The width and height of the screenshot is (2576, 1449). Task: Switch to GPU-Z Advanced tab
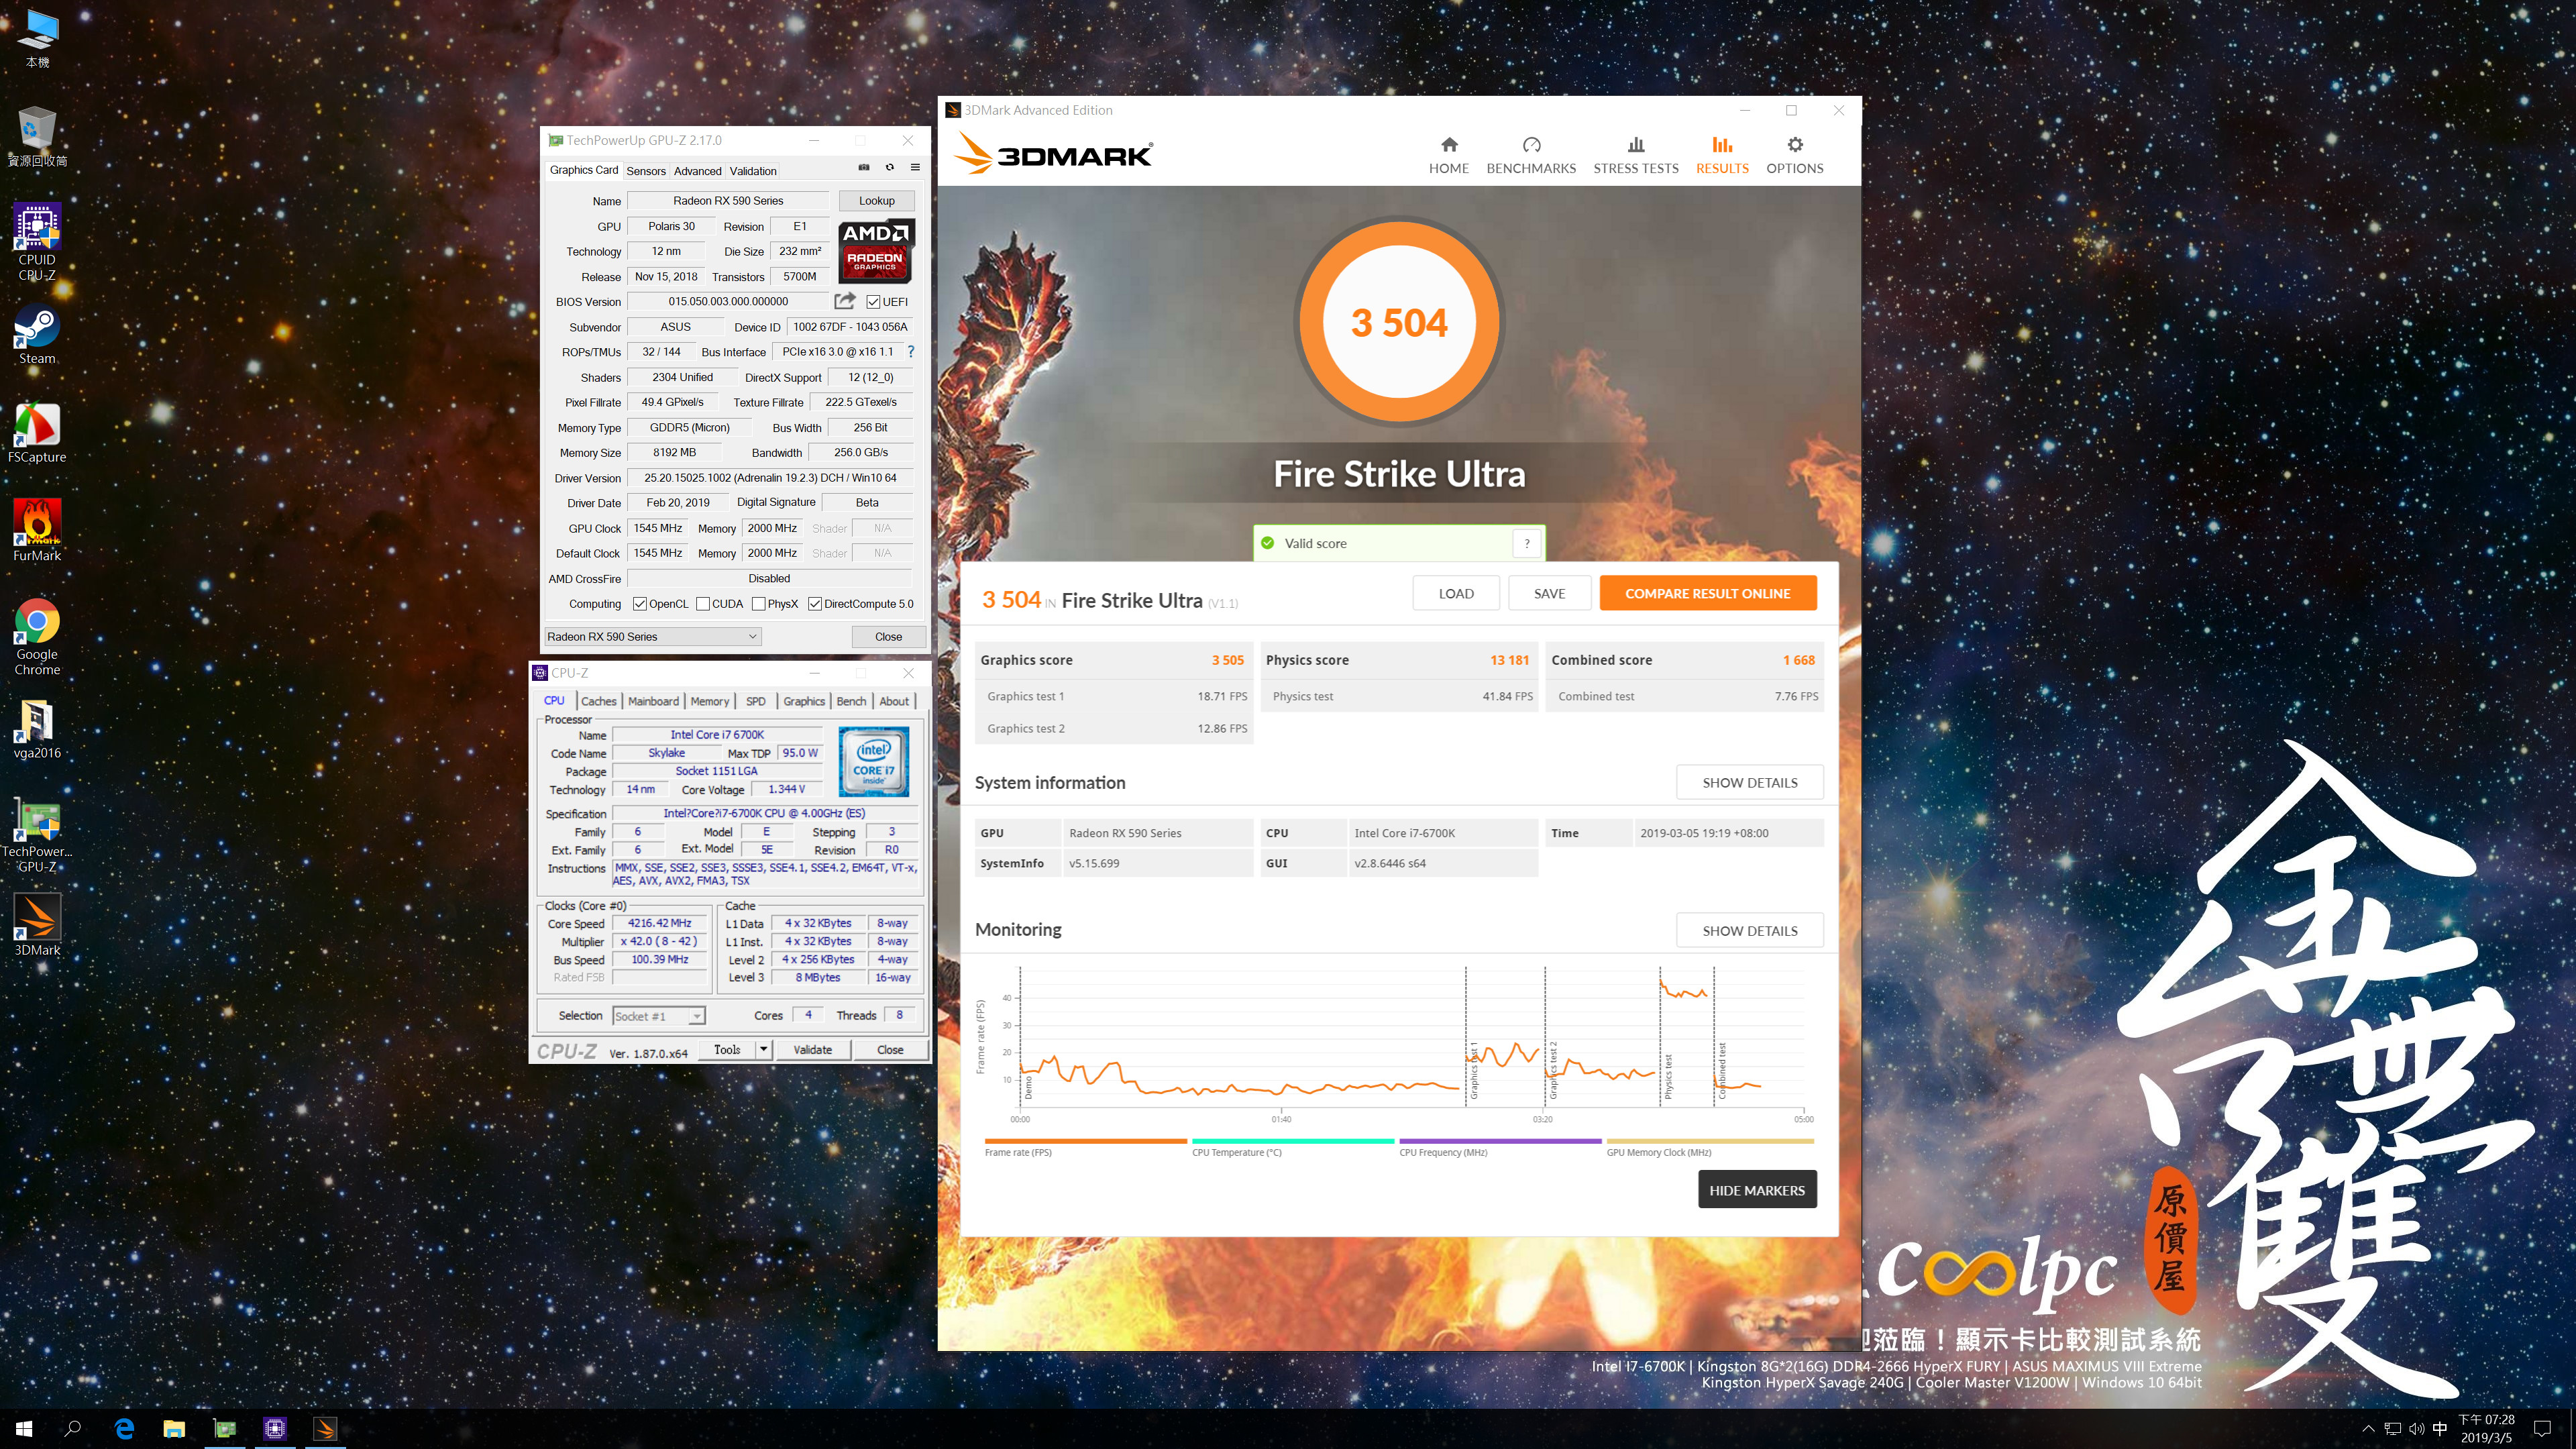[697, 171]
